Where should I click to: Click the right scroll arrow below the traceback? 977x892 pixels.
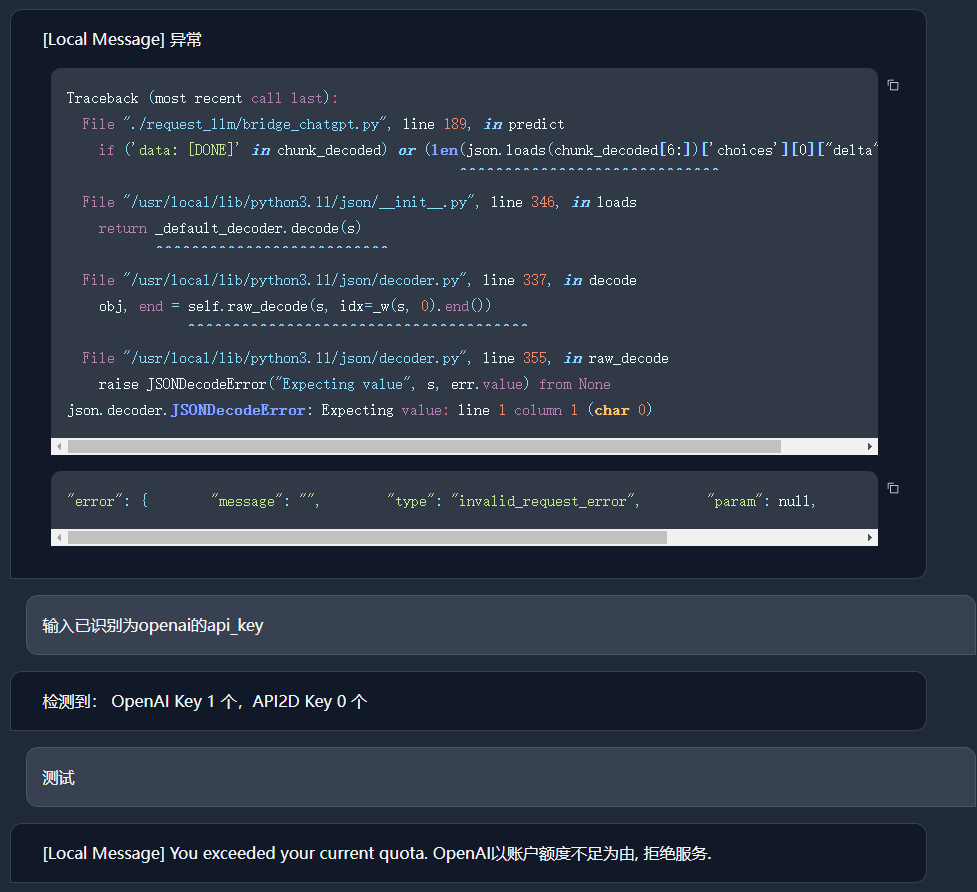pyautogui.click(x=870, y=445)
